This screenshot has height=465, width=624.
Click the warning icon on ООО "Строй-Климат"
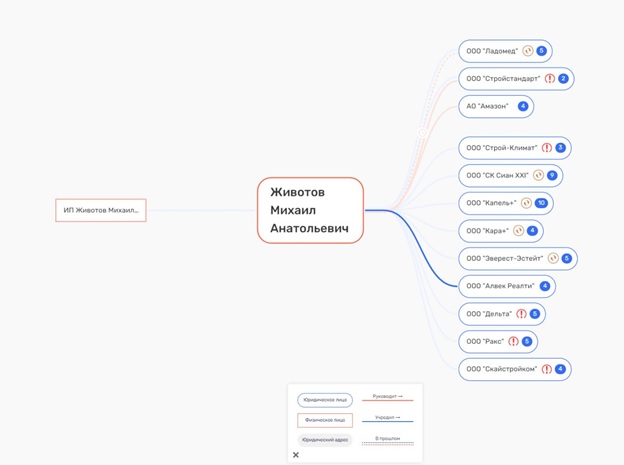click(547, 148)
